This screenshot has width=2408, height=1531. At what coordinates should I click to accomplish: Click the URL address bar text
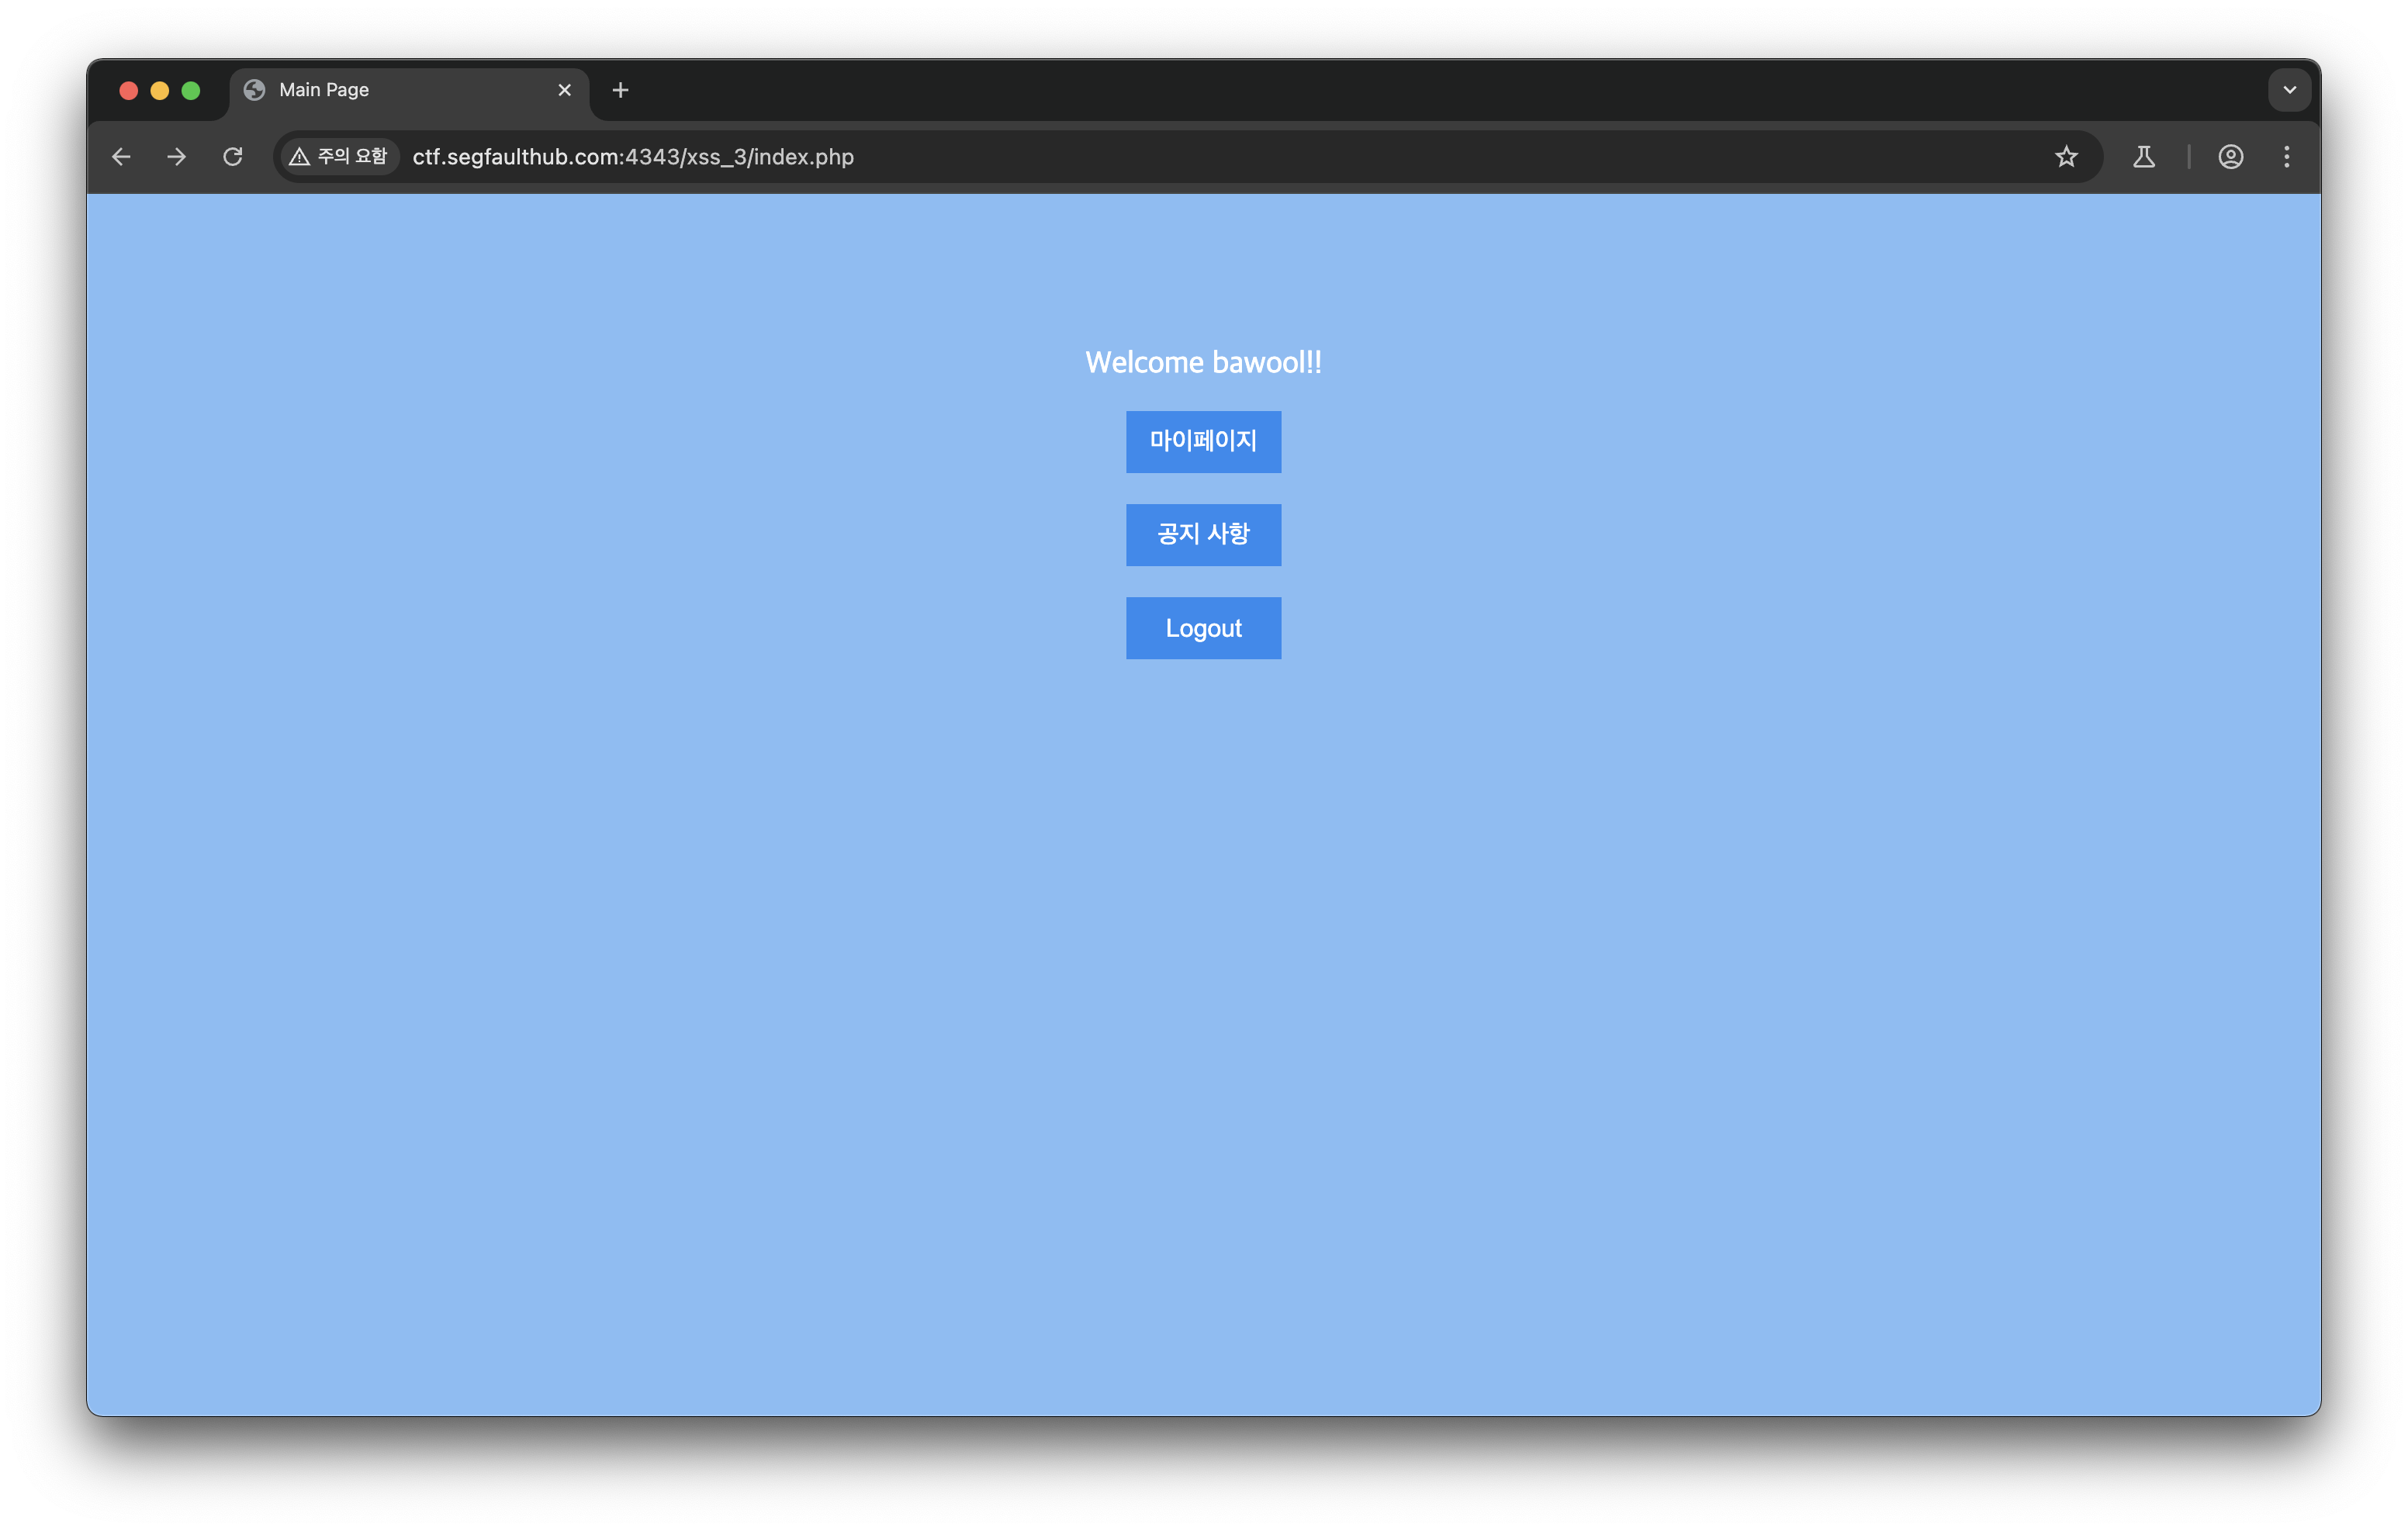(x=633, y=157)
